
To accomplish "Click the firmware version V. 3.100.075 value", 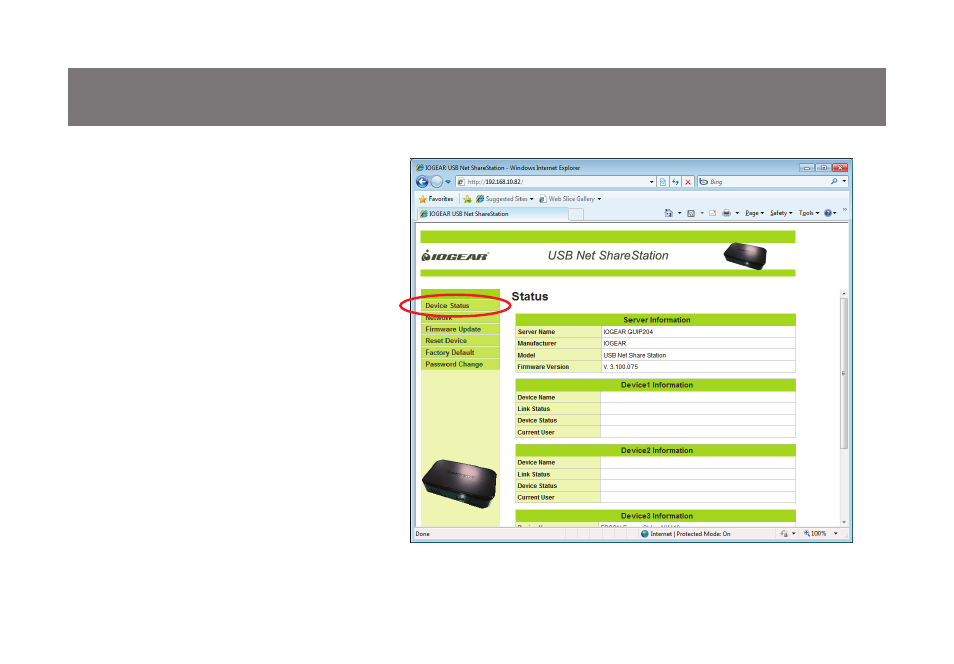I will click(621, 367).
